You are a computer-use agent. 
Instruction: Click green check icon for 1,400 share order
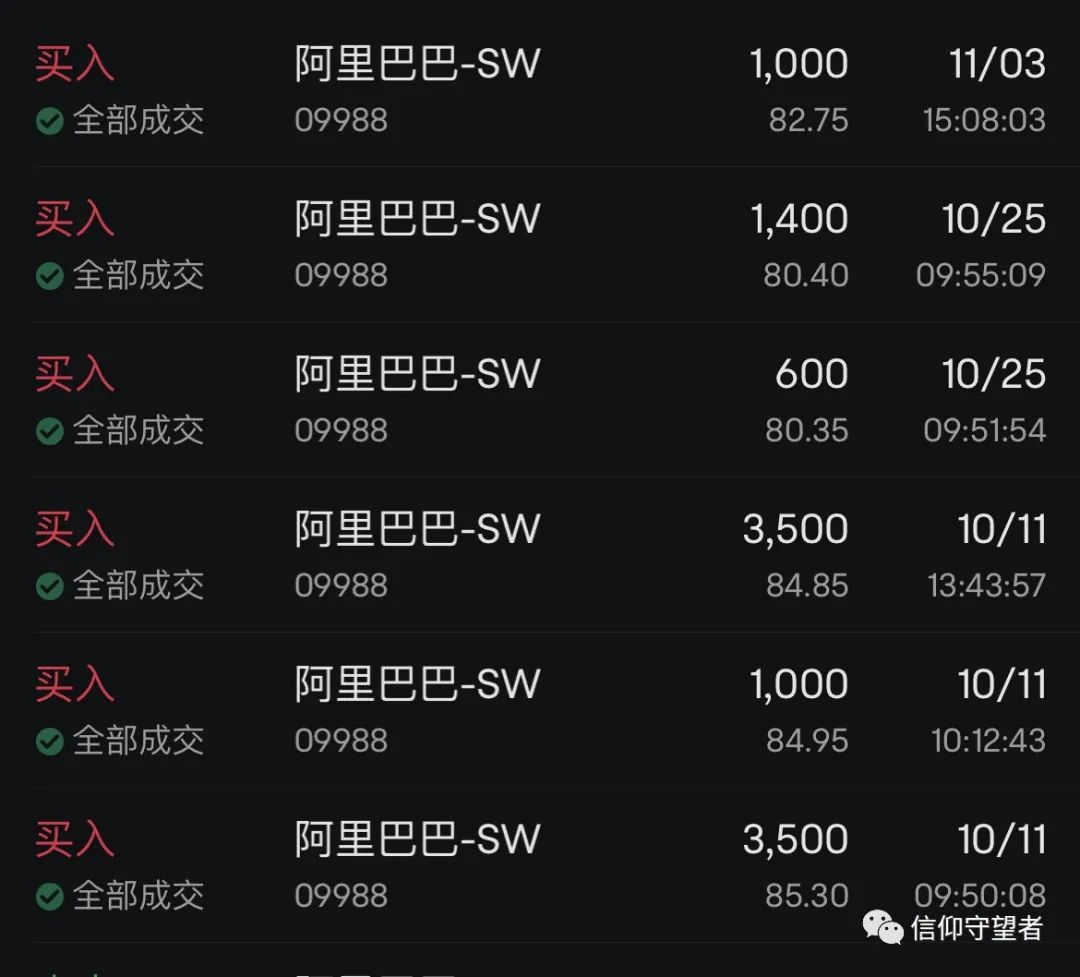[50, 276]
